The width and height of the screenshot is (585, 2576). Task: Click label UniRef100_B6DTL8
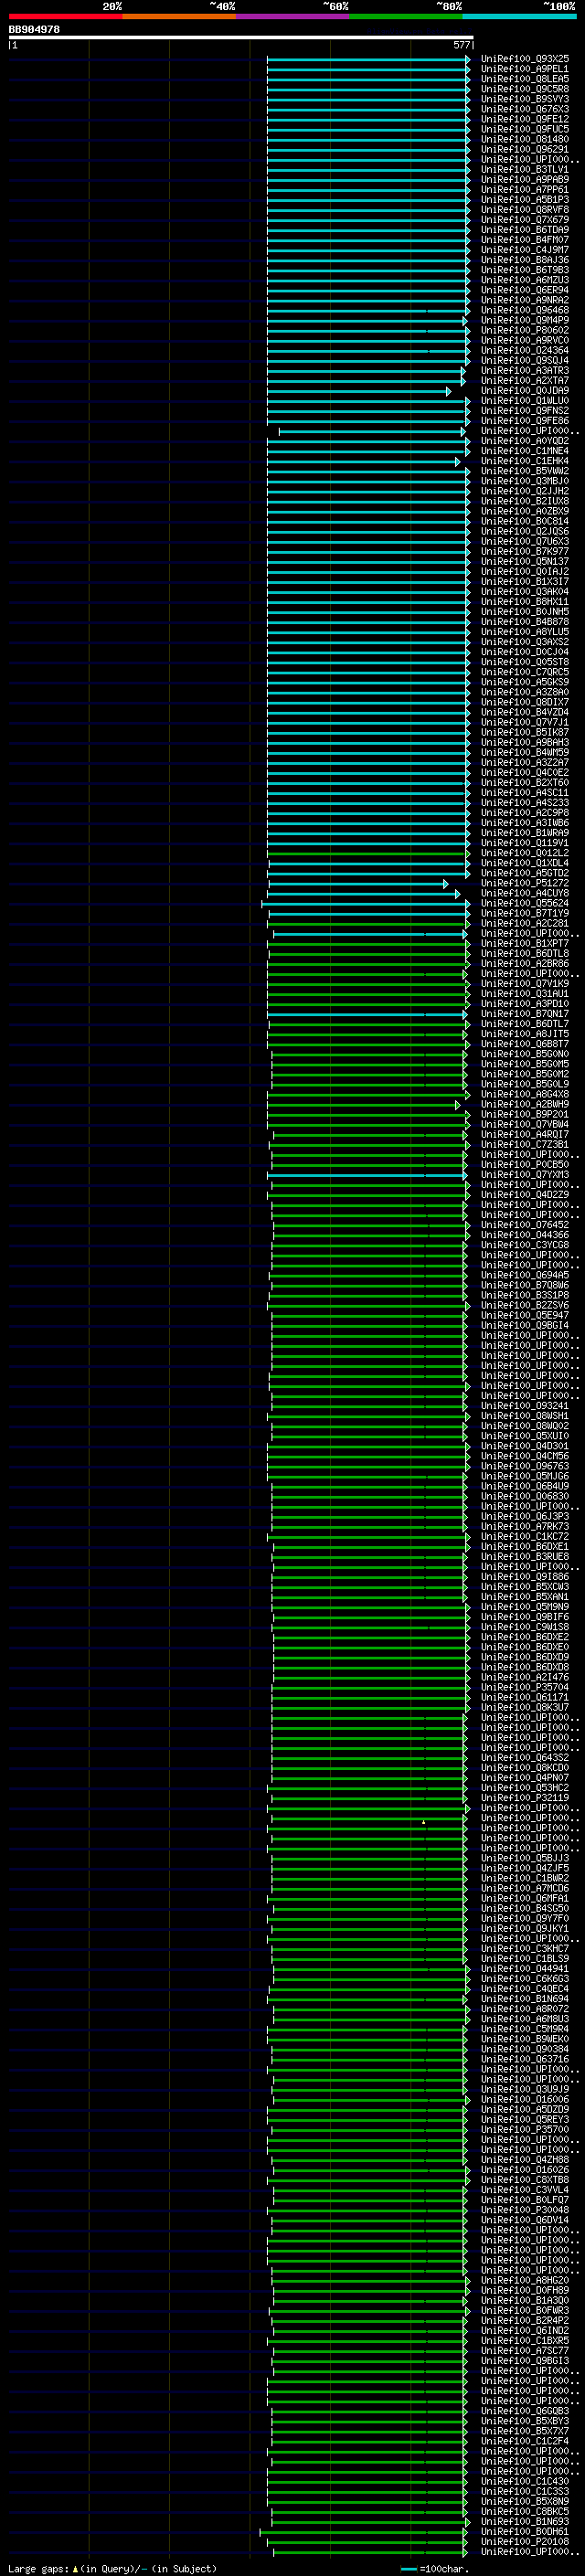(525, 954)
